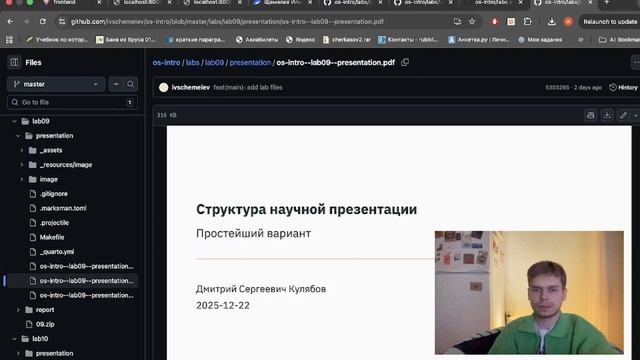The image size is (640, 360).
Task: Open commit message 'add lab files'
Action: (x=248, y=87)
